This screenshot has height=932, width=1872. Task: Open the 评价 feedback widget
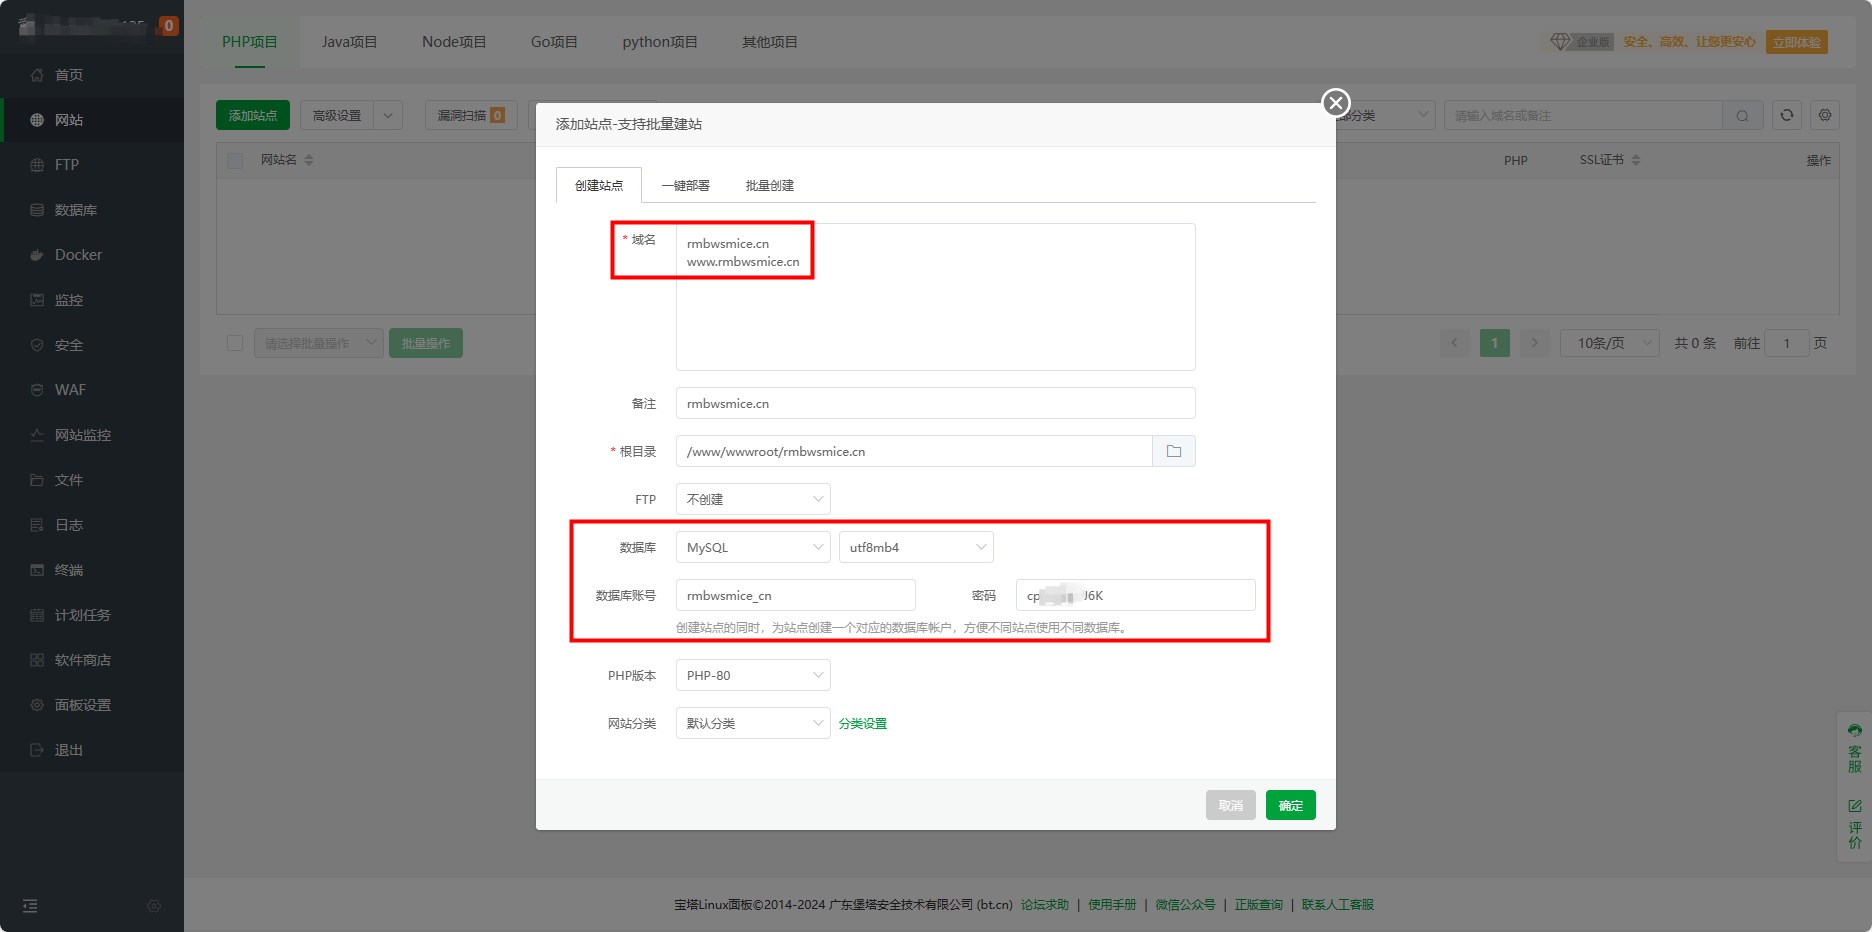click(x=1855, y=824)
